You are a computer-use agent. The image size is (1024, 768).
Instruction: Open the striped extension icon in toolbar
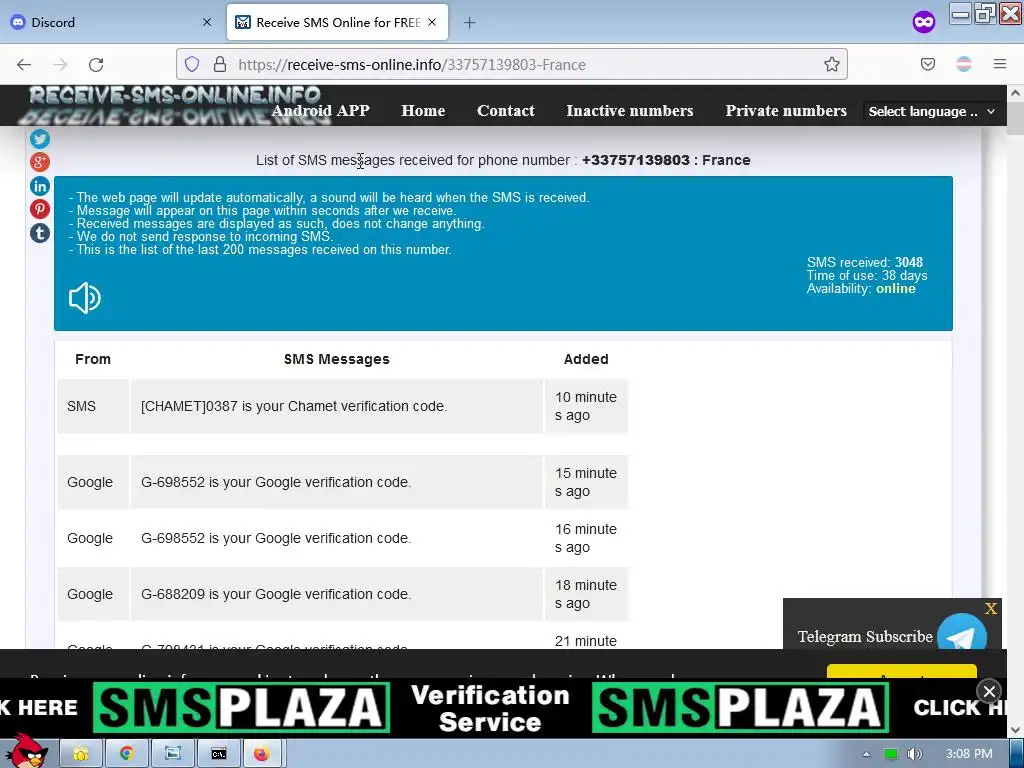click(964, 64)
